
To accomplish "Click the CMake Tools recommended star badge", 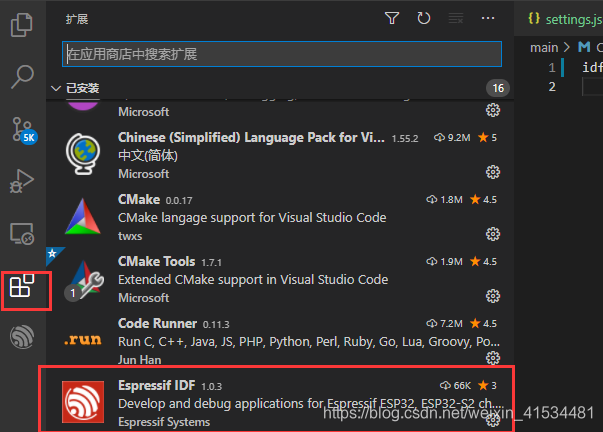I will [53, 254].
